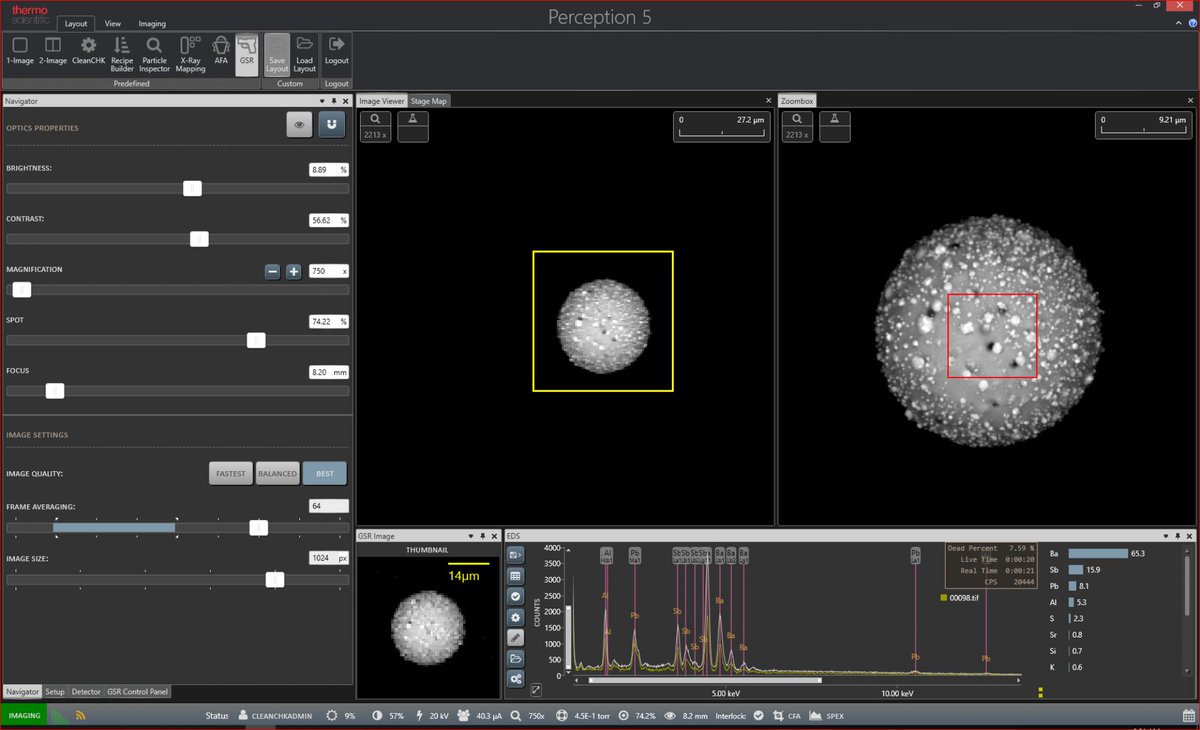Open the Layout ribbon tab
1200x730 pixels.
(76, 23)
